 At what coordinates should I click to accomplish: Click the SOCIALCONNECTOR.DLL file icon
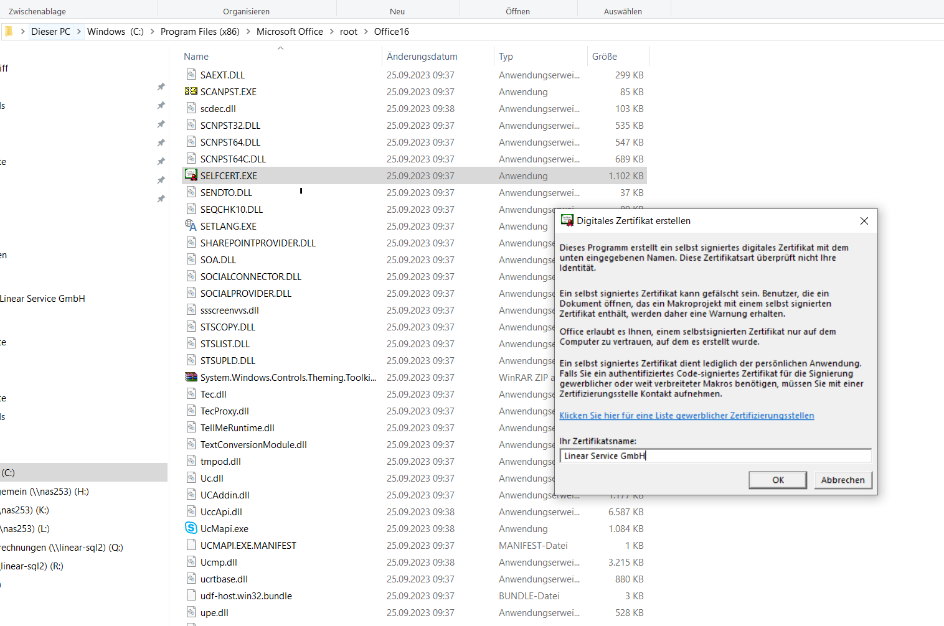coord(191,276)
